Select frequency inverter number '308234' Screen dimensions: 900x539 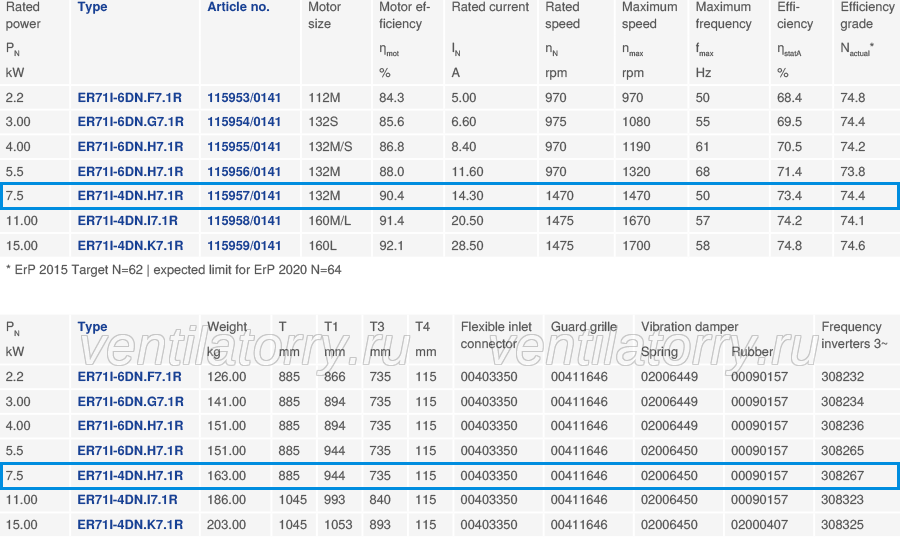[843, 402]
